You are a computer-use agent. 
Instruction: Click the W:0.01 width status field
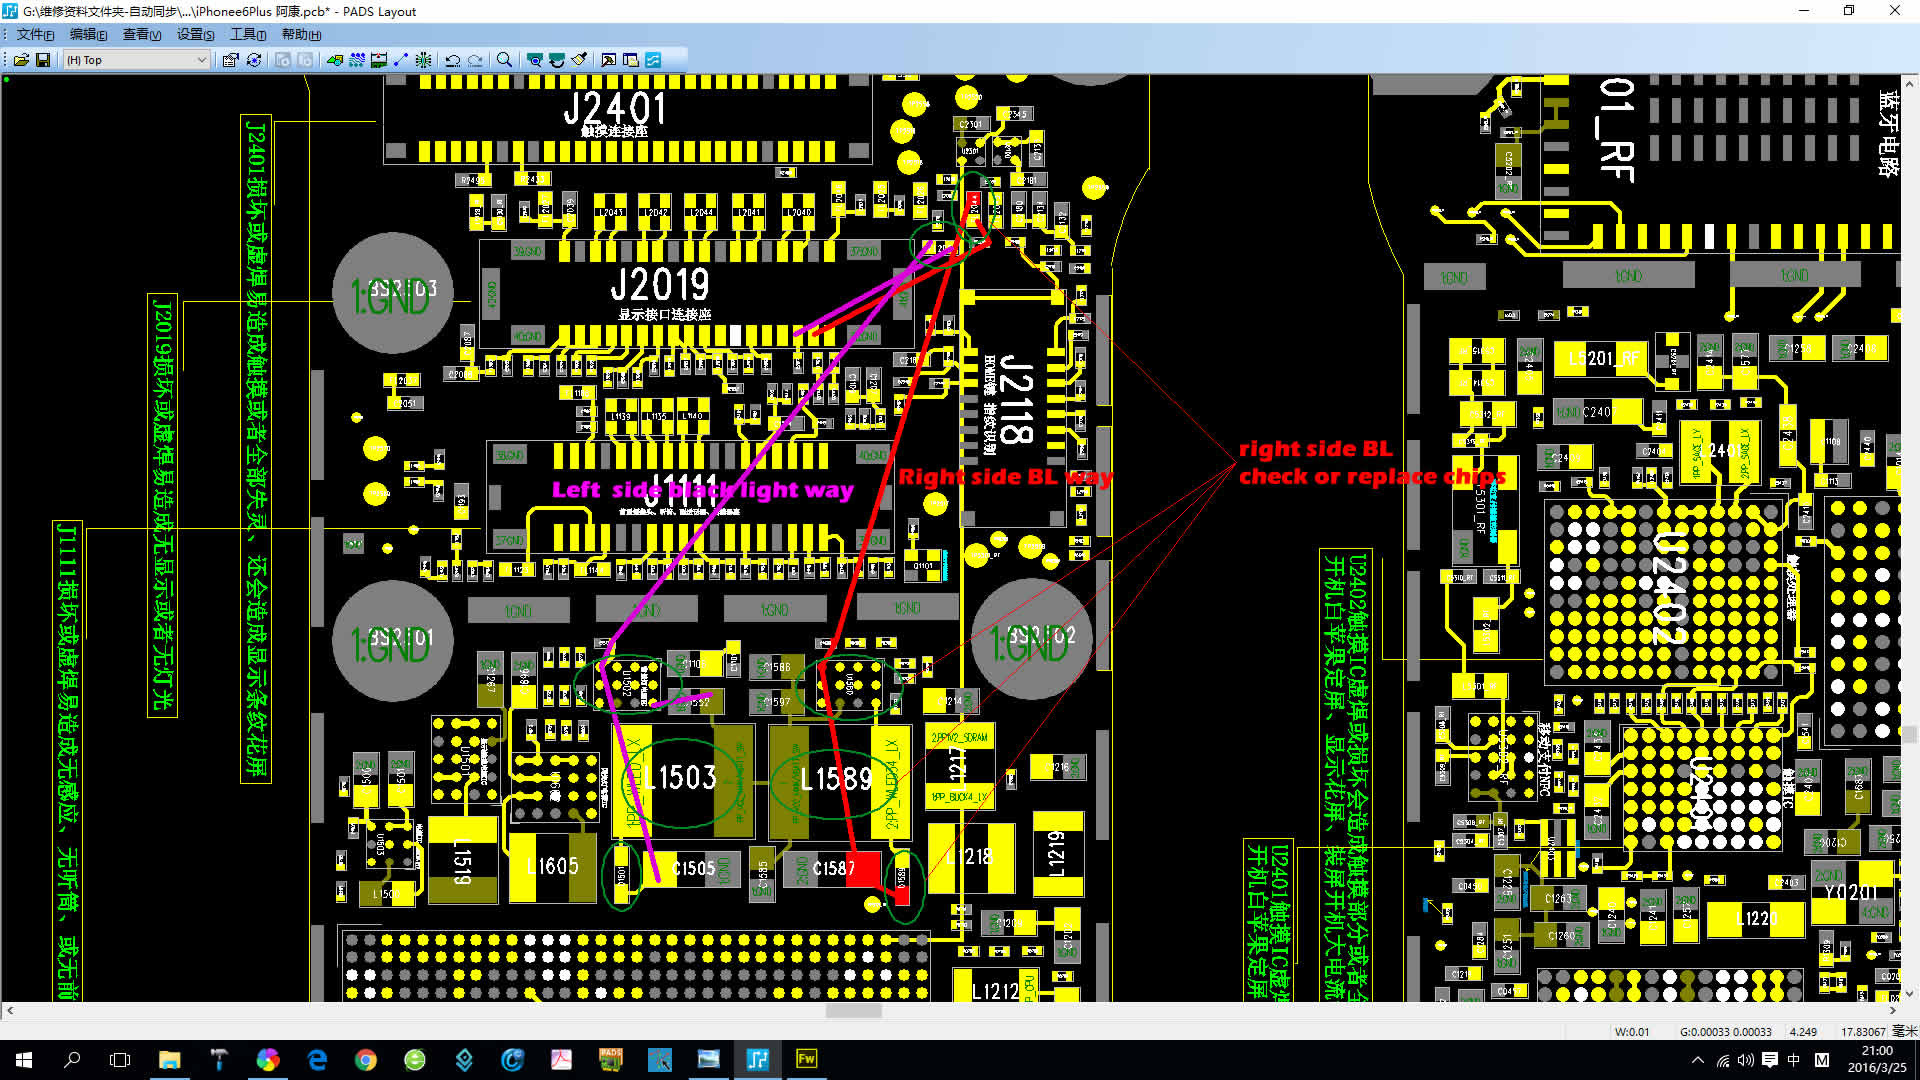pyautogui.click(x=1632, y=1031)
